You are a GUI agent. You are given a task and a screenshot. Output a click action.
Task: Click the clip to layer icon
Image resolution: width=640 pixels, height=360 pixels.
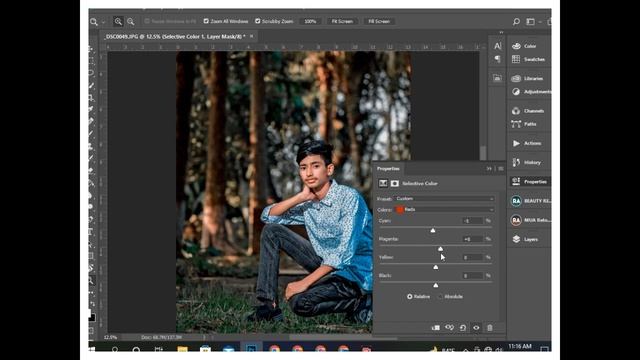pos(436,328)
